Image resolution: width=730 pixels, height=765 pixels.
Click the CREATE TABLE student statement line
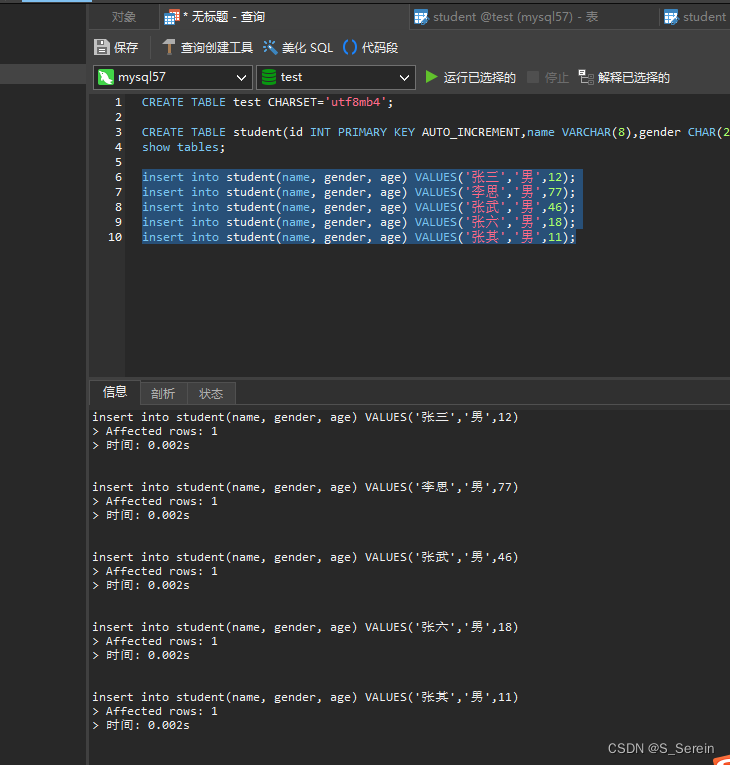click(435, 132)
